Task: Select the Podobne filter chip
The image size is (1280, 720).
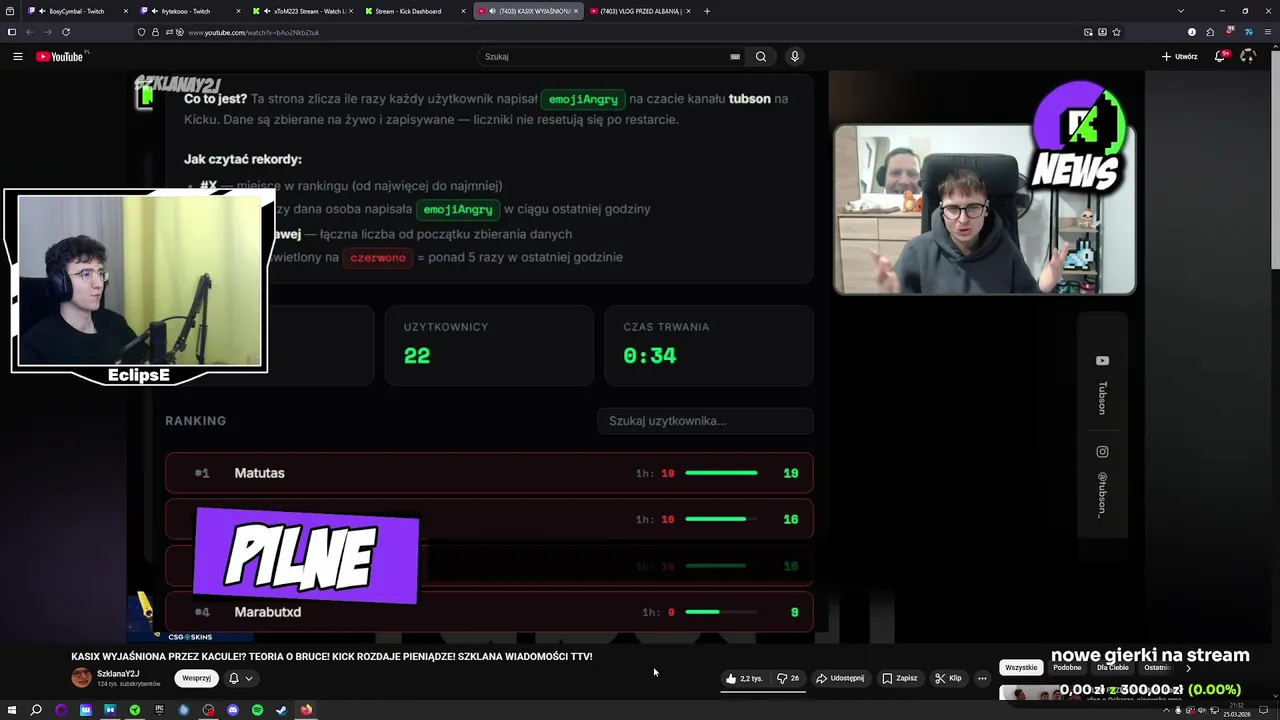Action: 1067,667
